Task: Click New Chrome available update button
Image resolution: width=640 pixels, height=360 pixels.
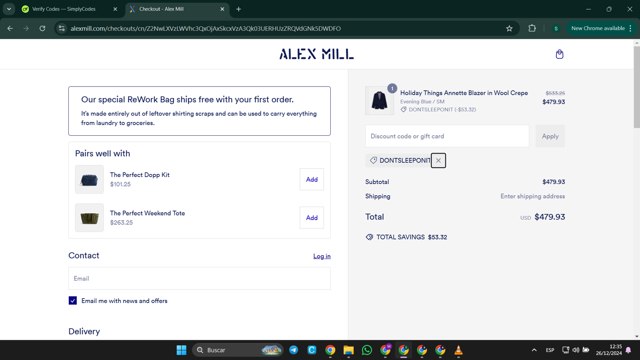Action: click(x=598, y=29)
